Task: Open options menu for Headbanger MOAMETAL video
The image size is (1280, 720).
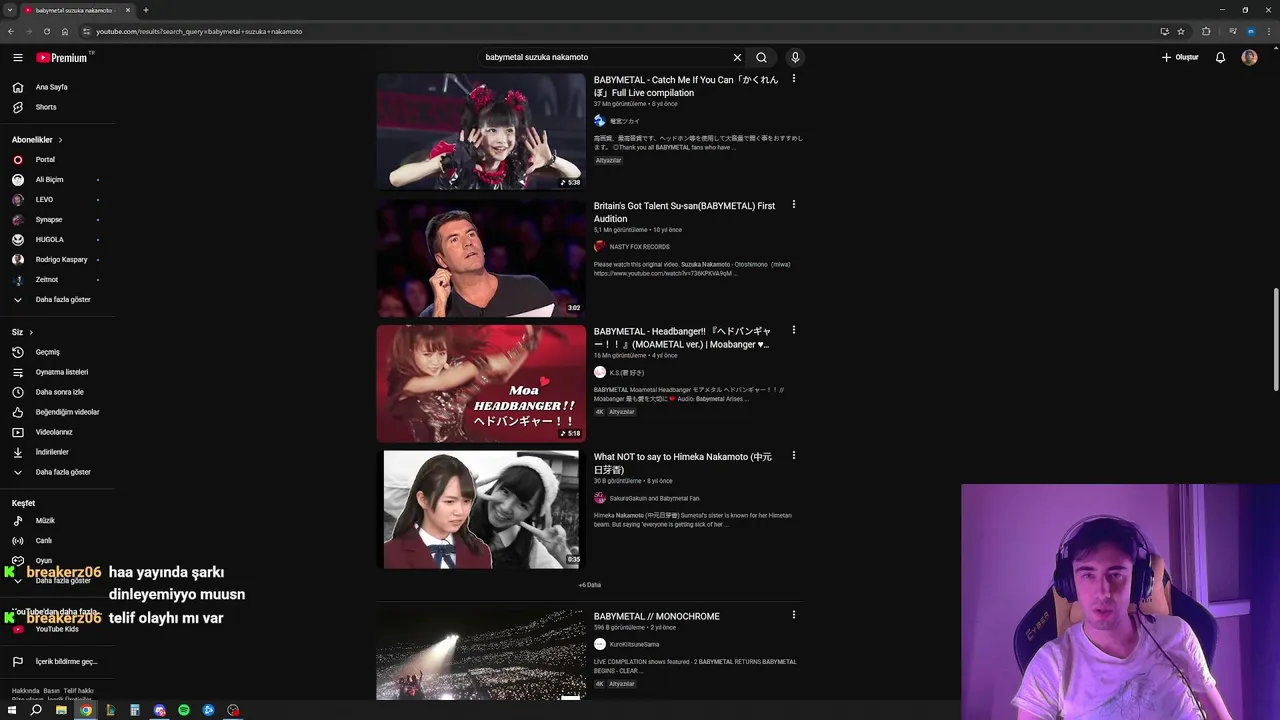Action: point(794,329)
